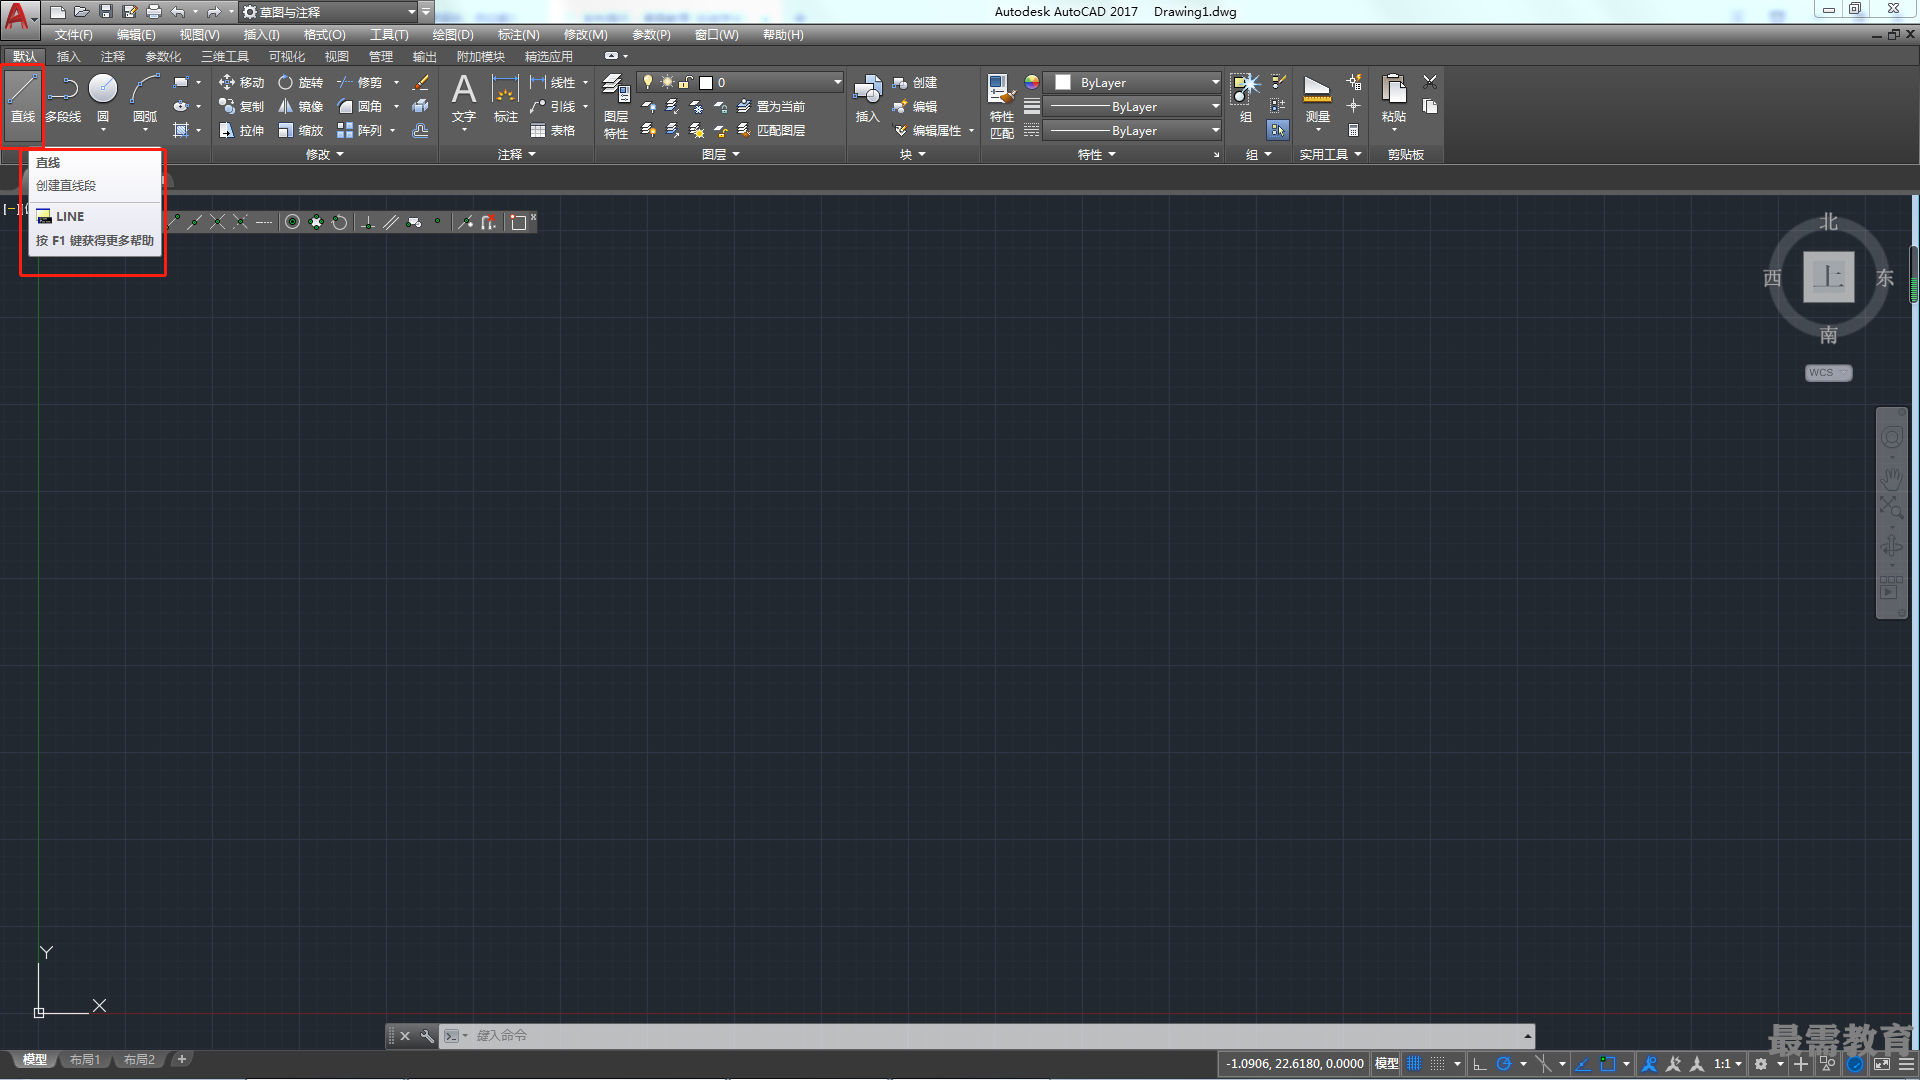The image size is (1920, 1080).
Task: Switch to the 参数化 ribbon tab
Action: pos(163,57)
